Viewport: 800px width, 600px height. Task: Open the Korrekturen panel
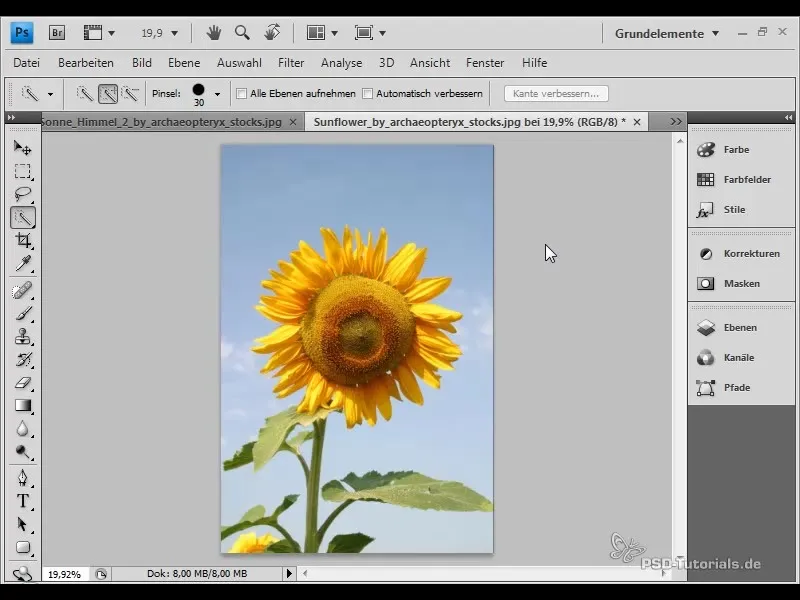[x=741, y=254]
